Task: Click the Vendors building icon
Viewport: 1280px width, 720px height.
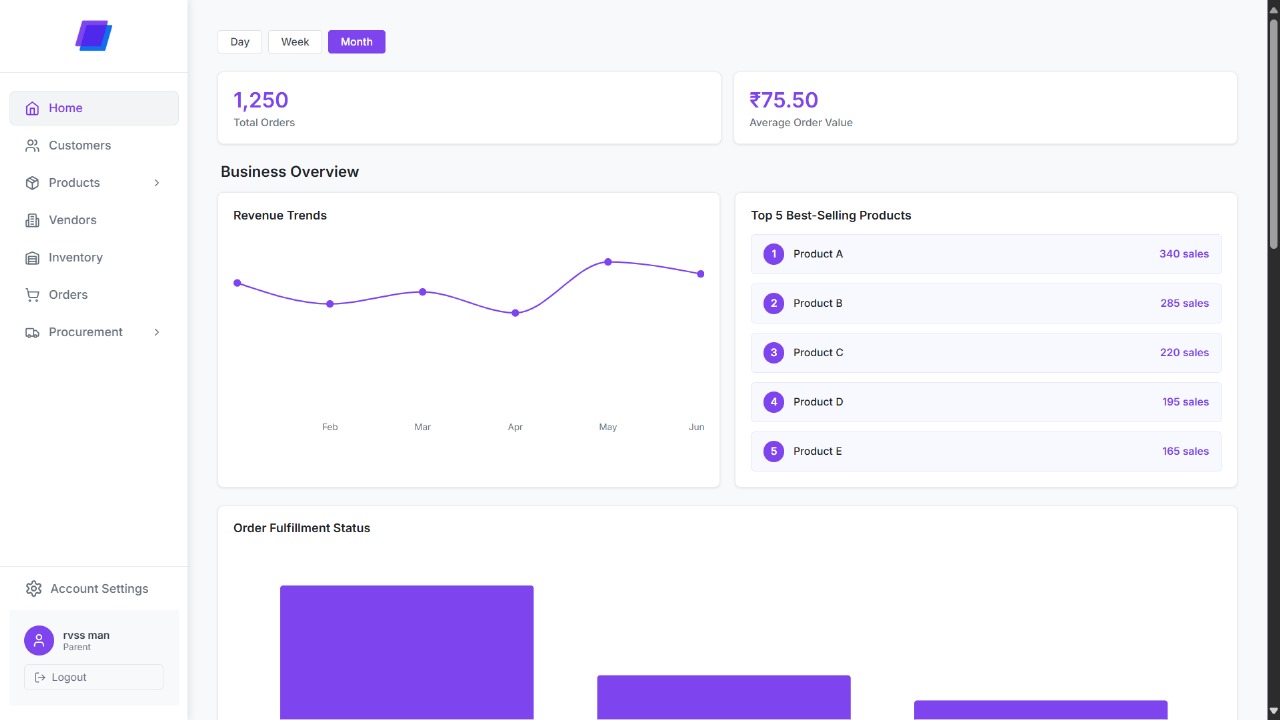Action: [32, 220]
